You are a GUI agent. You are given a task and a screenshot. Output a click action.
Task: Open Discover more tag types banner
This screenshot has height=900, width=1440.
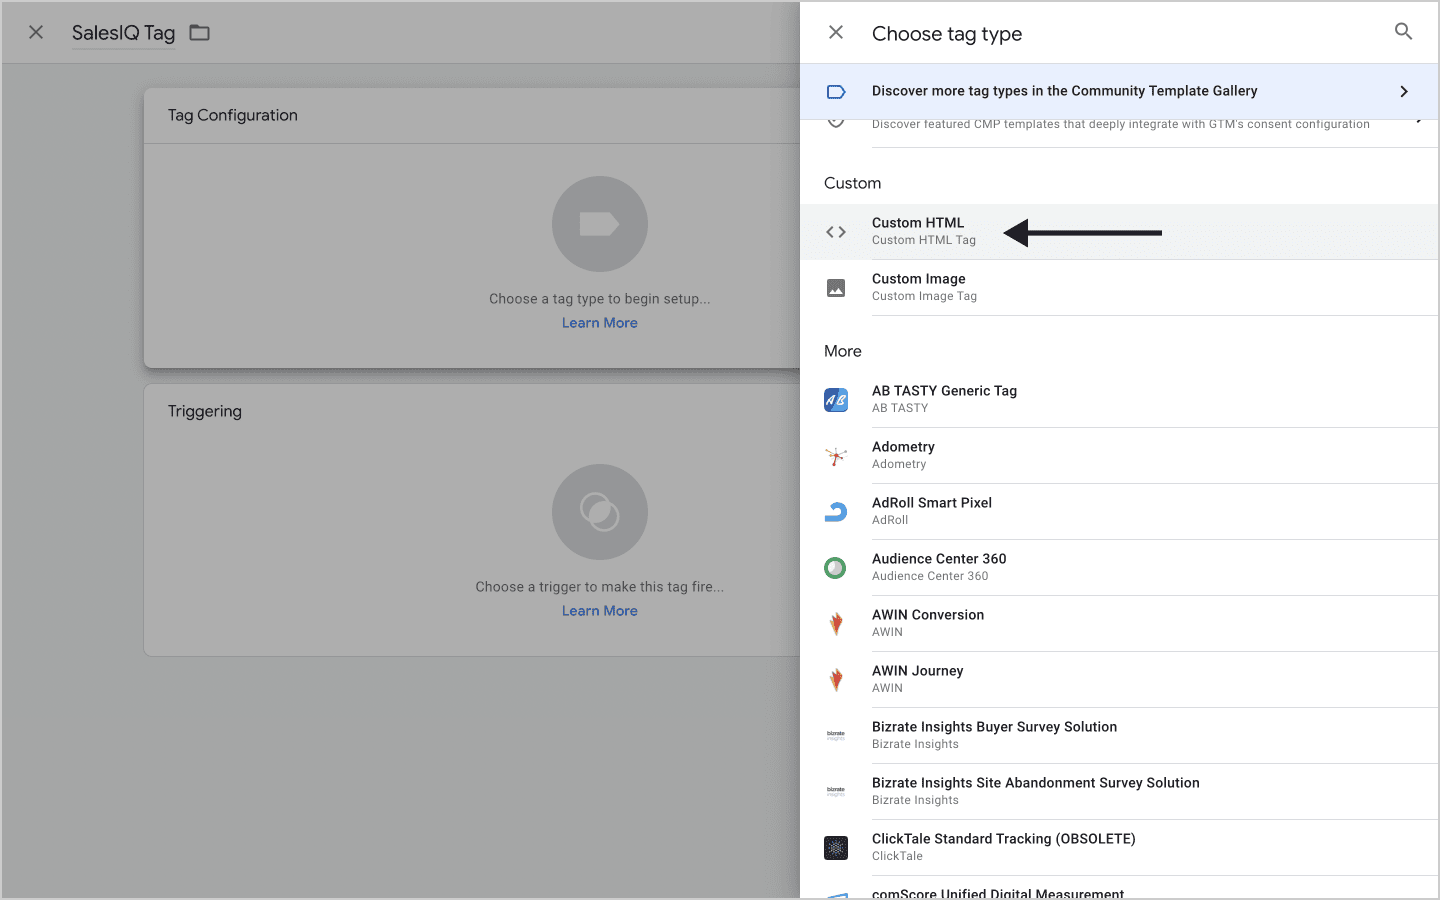[1120, 91]
